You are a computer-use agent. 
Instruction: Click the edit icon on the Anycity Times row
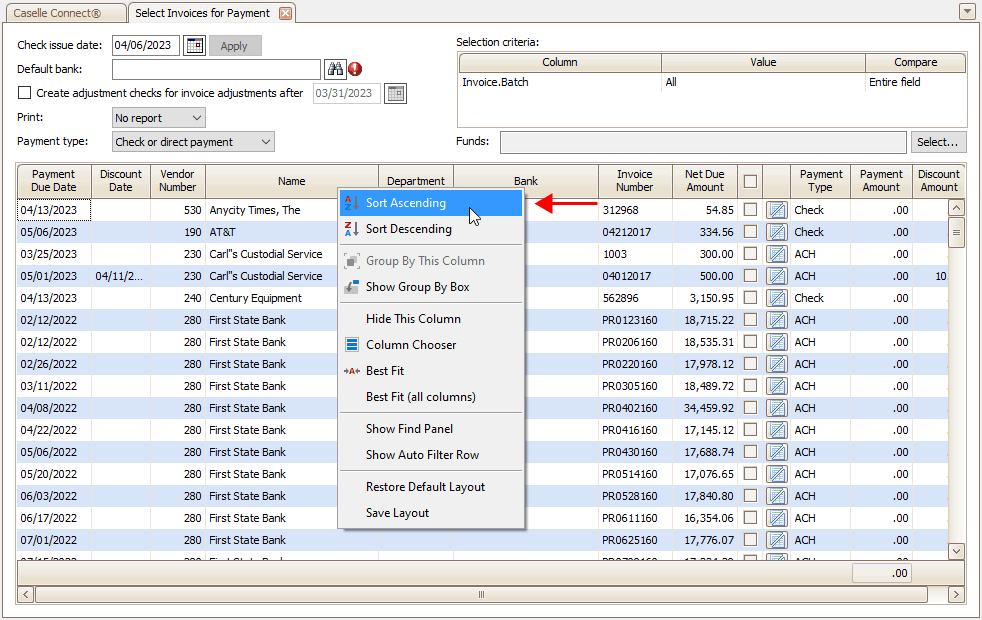click(x=777, y=210)
